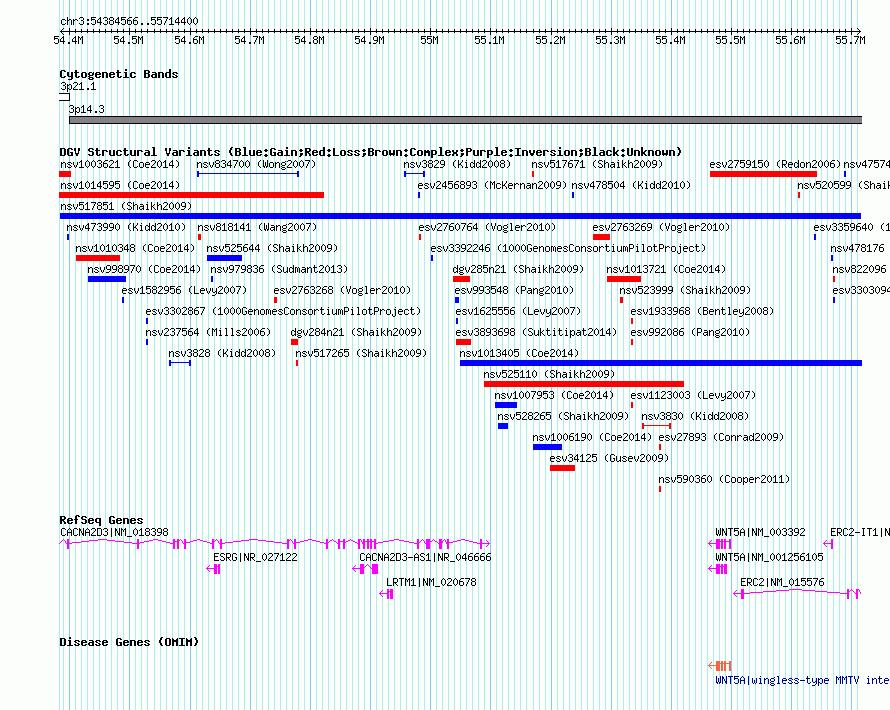Select nsv1006190 (Coe2014) blue bar
890x710 pixels.
click(x=547, y=447)
